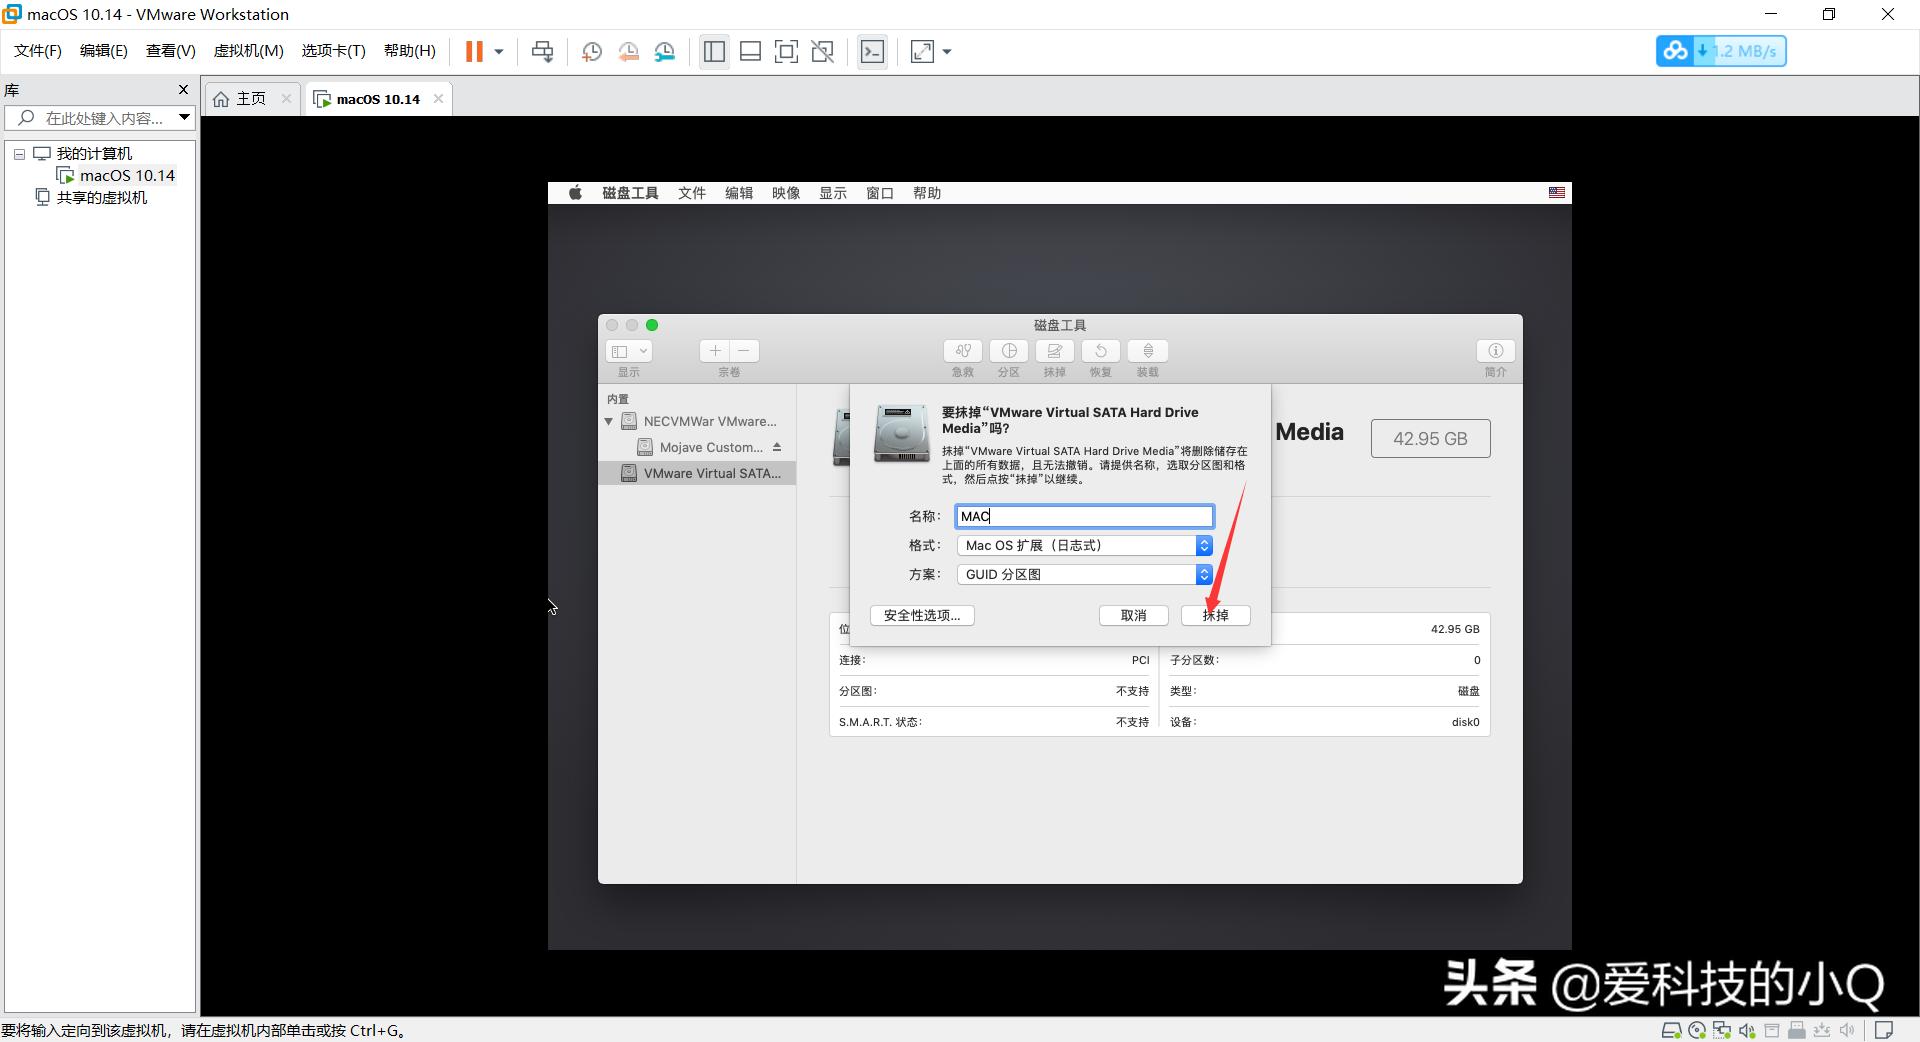The image size is (1920, 1042).
Task: Open the 虚拟机(M) menu
Action: (248, 50)
